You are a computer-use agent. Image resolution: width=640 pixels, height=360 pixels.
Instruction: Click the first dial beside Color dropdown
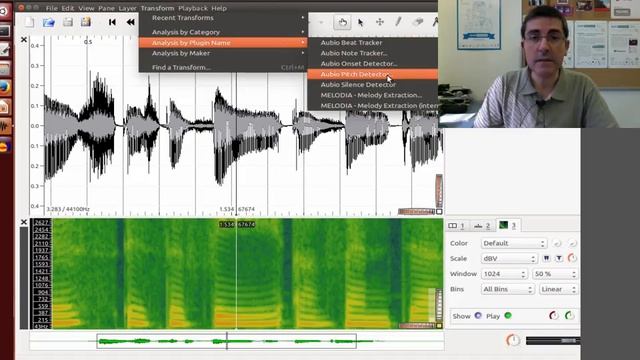[x=557, y=243]
